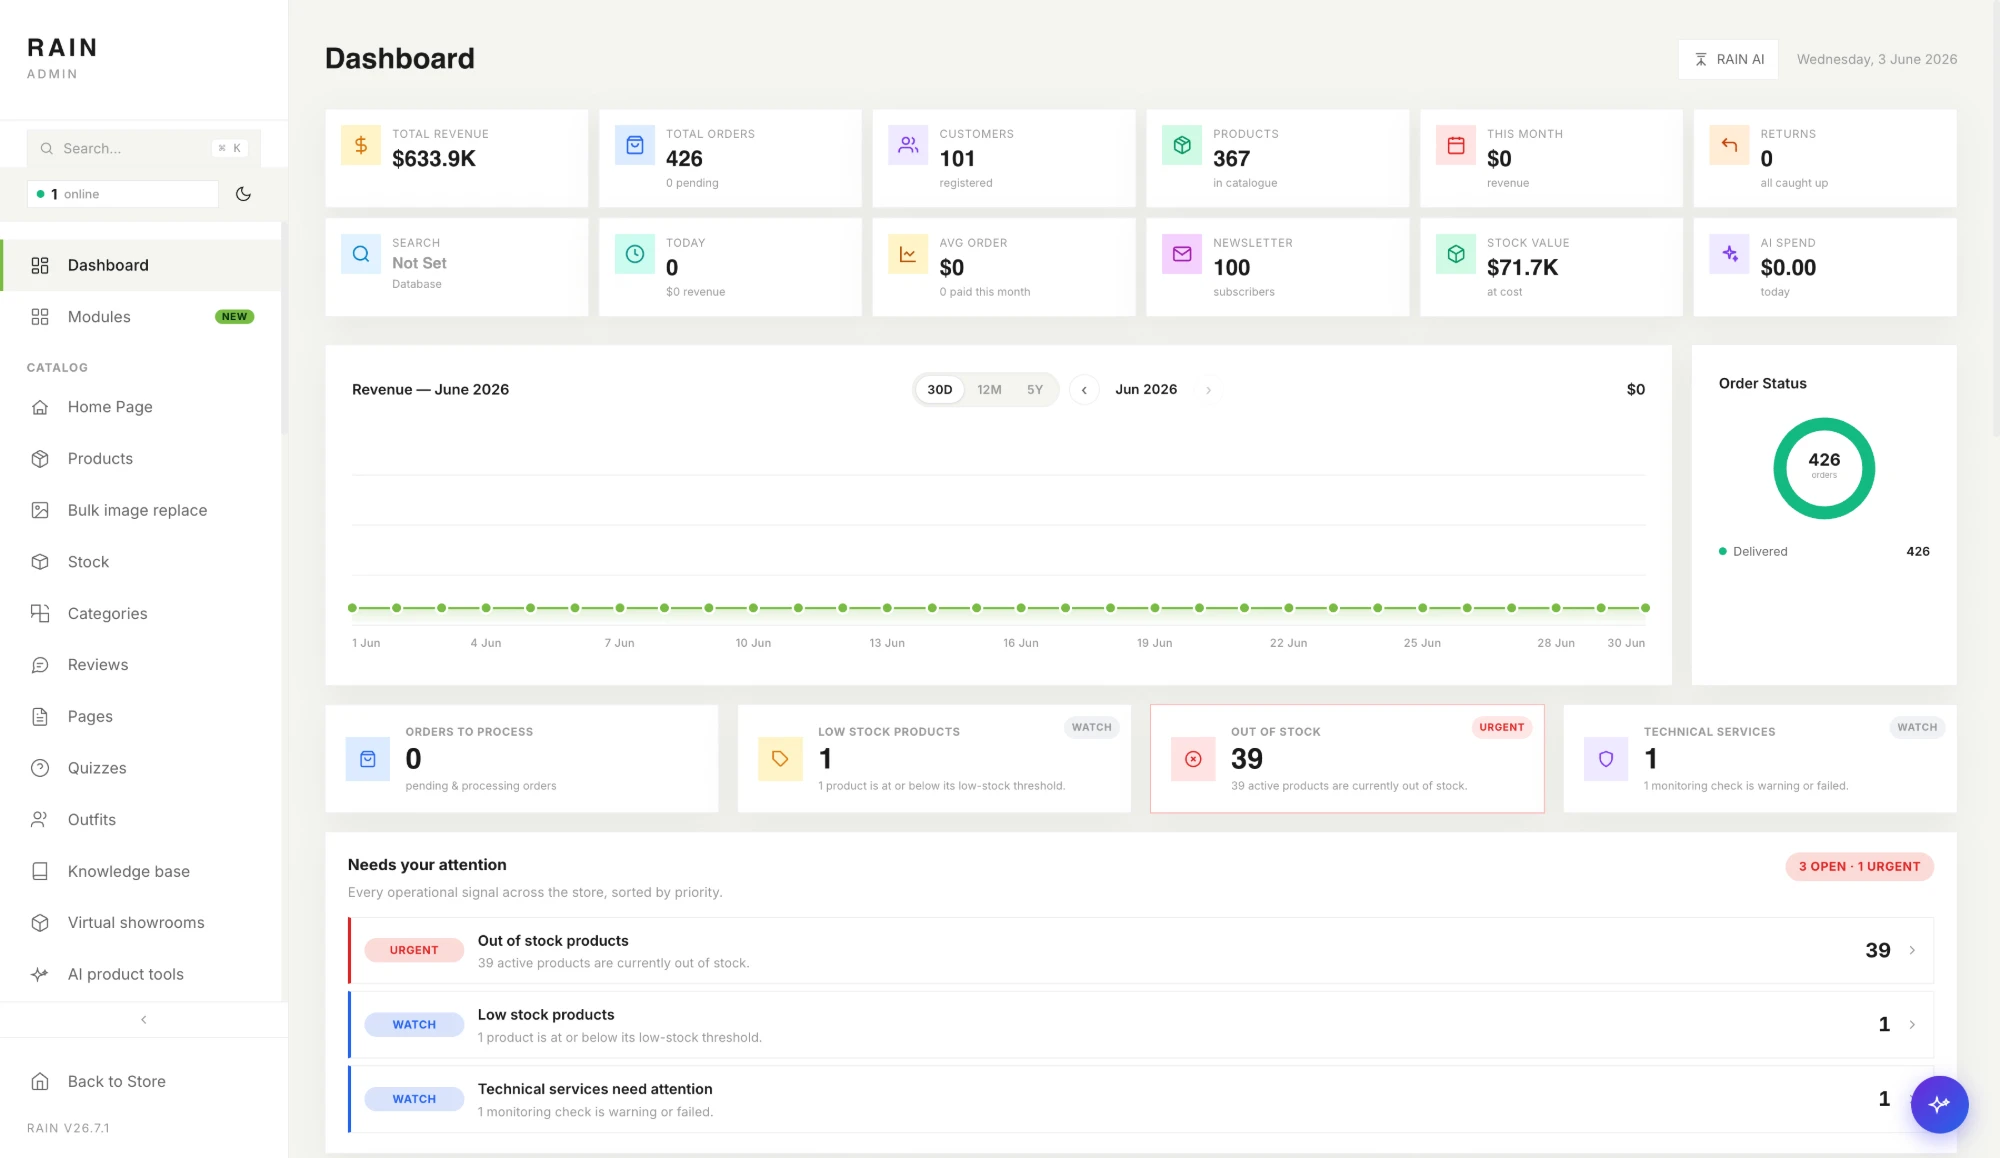The height and width of the screenshot is (1158, 2000).
Task: Expand the Low stock products row chevron
Action: pos(1912,1025)
